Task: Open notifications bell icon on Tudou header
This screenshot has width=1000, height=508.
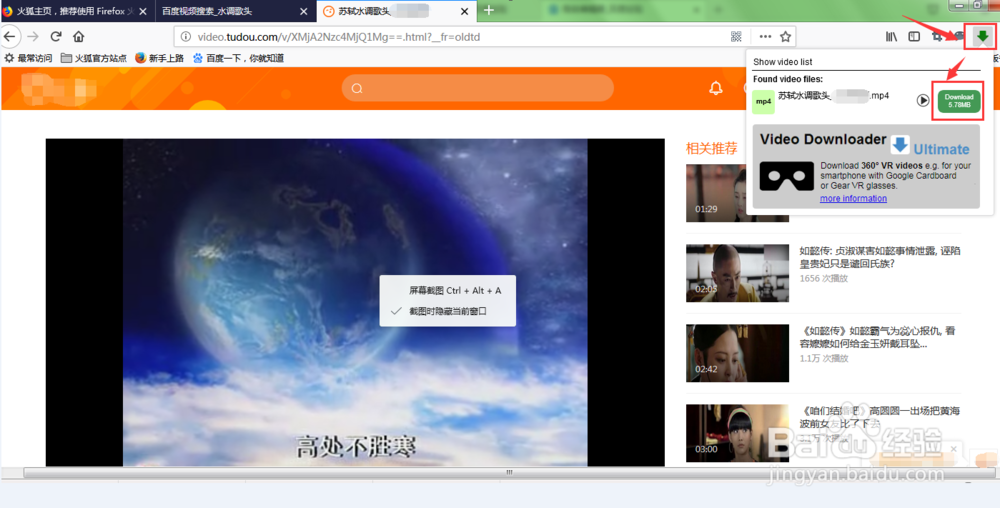Action: pos(716,88)
